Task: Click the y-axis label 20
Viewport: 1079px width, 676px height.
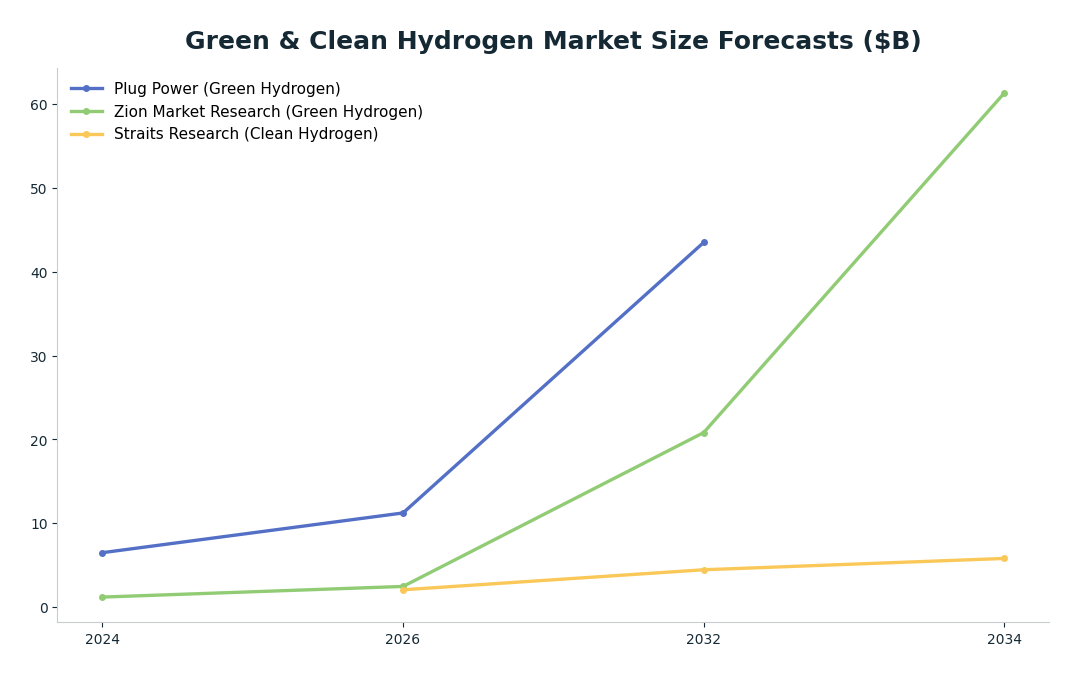Action: point(39,440)
